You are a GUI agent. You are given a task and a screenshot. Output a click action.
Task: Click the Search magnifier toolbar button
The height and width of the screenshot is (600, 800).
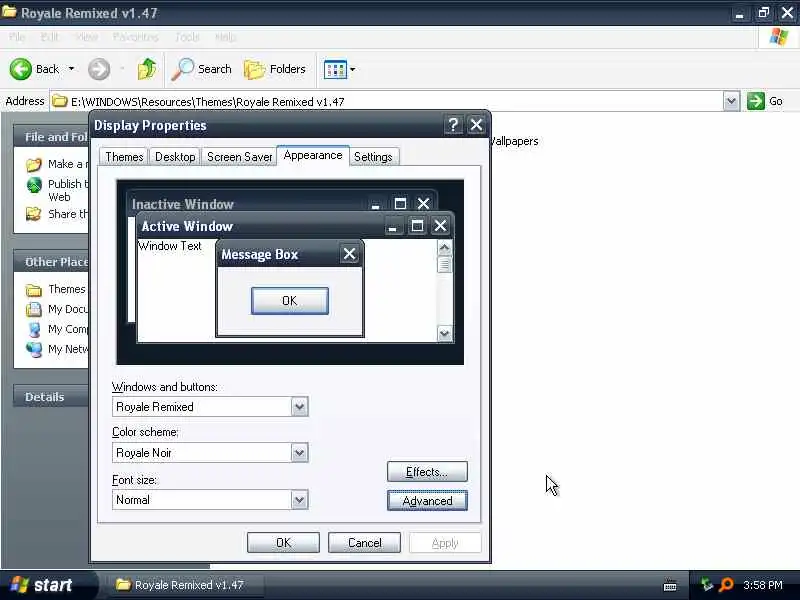tap(202, 69)
